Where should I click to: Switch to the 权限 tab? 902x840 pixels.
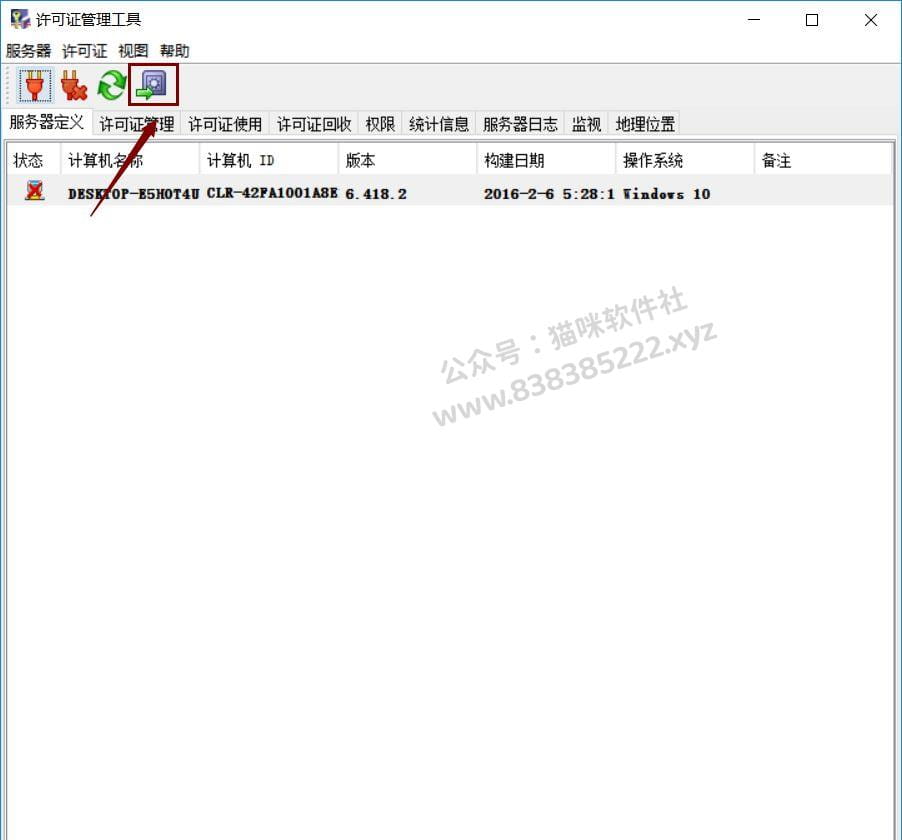pos(380,124)
